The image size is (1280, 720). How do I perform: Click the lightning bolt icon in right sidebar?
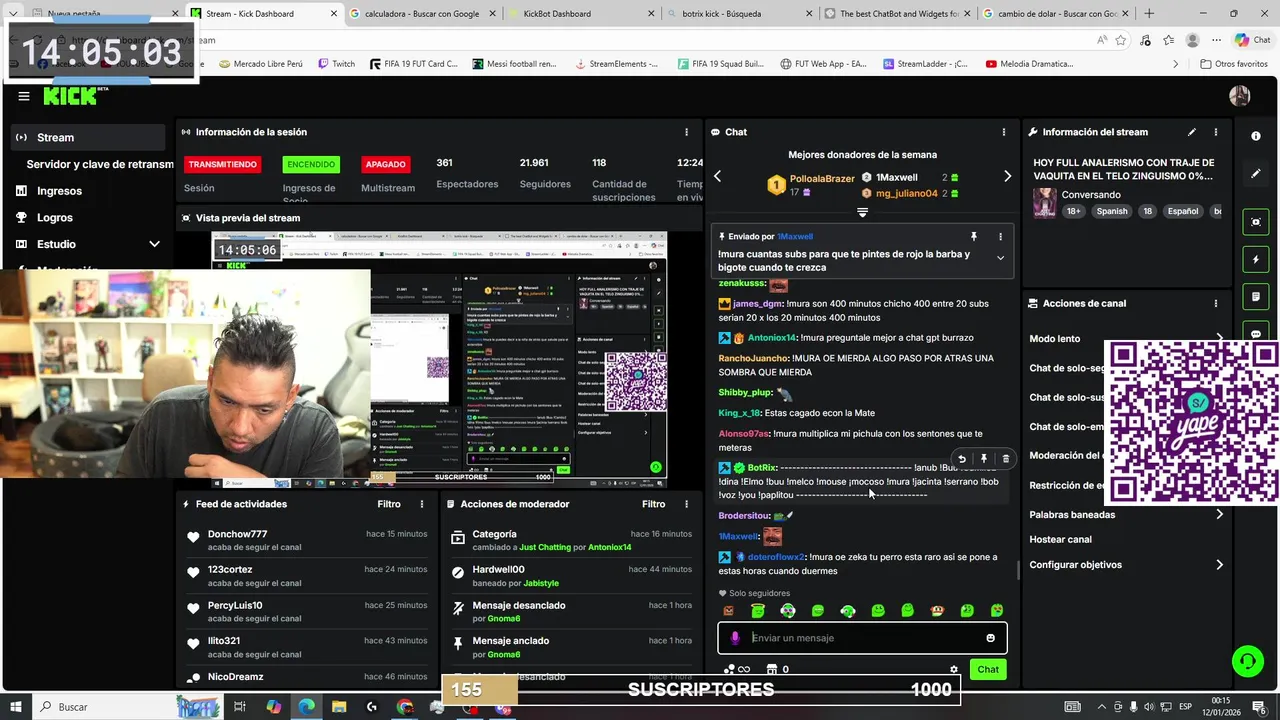(x=1256, y=260)
